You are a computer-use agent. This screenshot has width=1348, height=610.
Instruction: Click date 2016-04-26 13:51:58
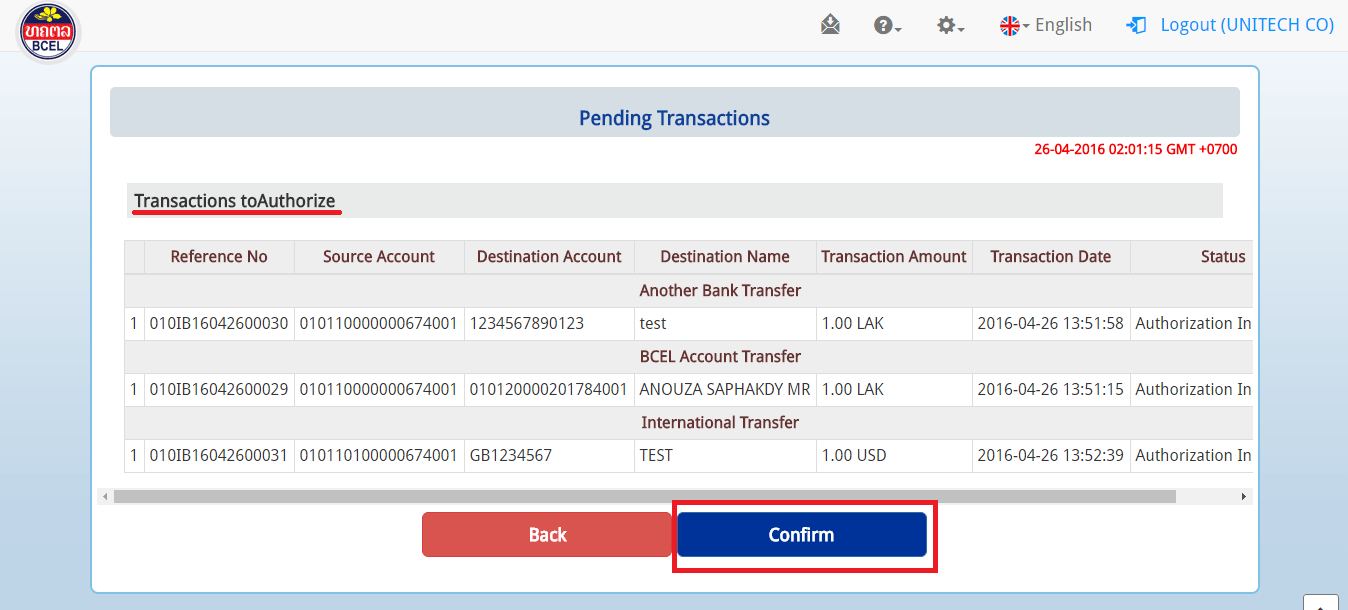click(1051, 324)
